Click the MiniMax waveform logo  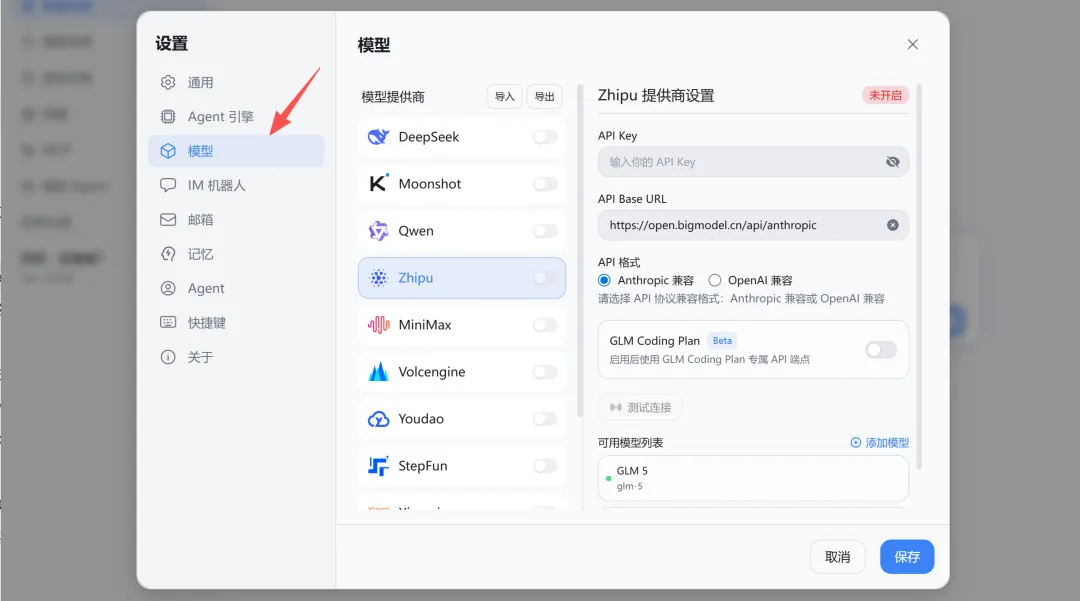click(378, 324)
